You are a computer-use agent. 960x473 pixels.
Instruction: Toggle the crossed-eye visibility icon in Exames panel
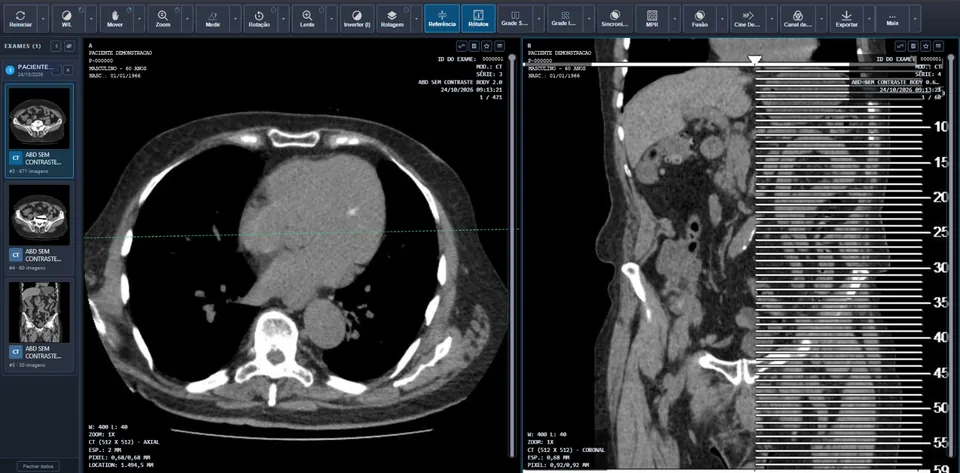click(70, 46)
